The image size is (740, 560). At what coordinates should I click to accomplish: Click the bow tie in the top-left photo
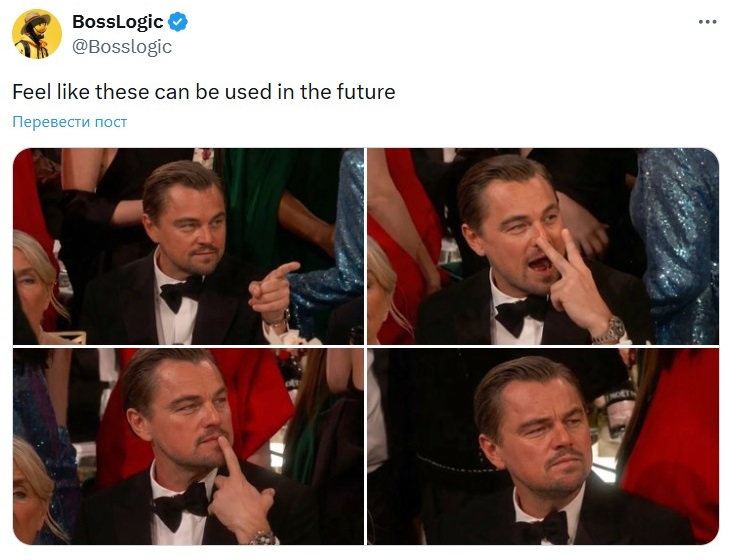click(x=181, y=293)
